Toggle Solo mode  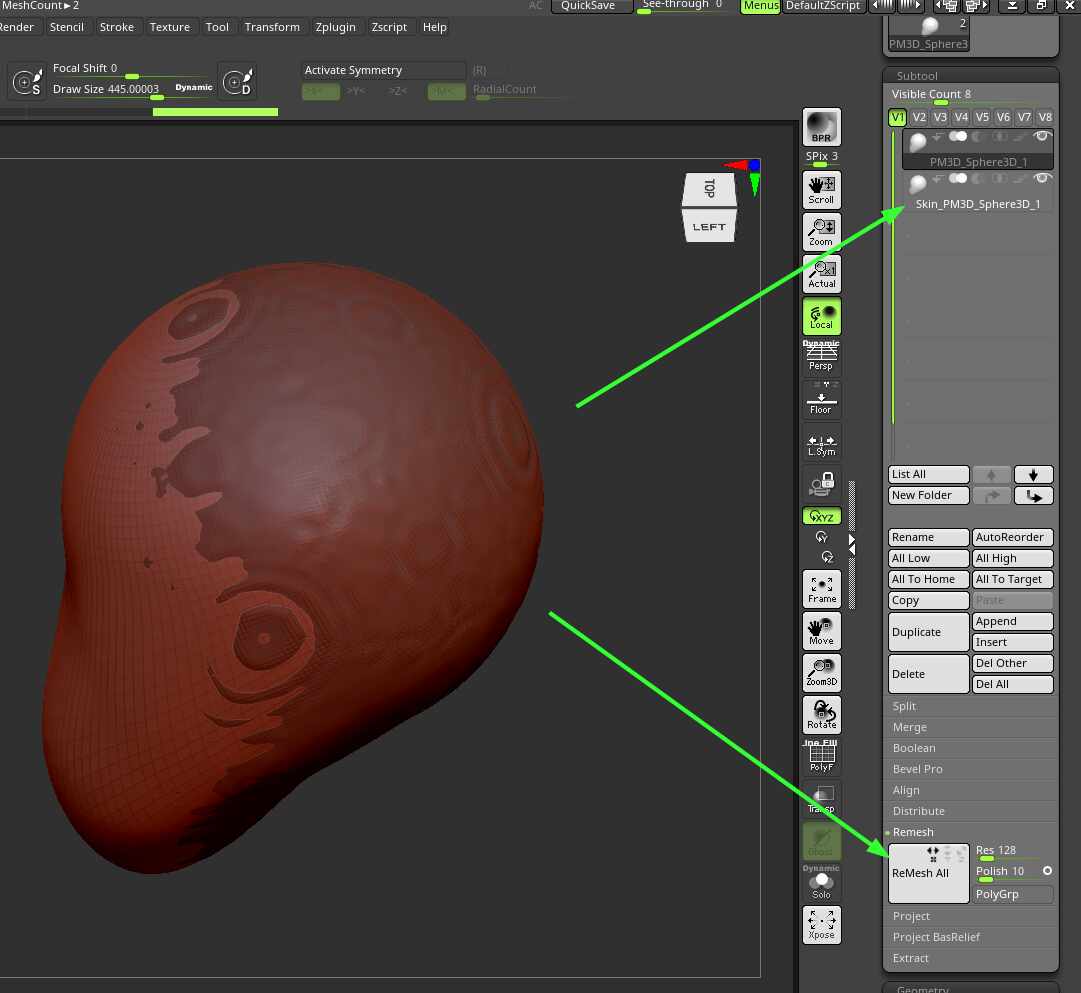click(x=821, y=884)
